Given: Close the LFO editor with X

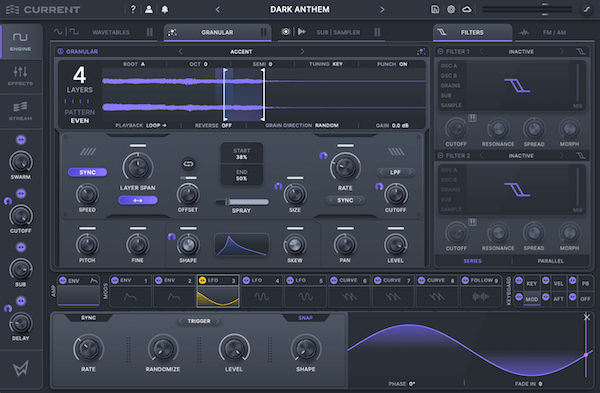Looking at the screenshot, I should (587, 317).
